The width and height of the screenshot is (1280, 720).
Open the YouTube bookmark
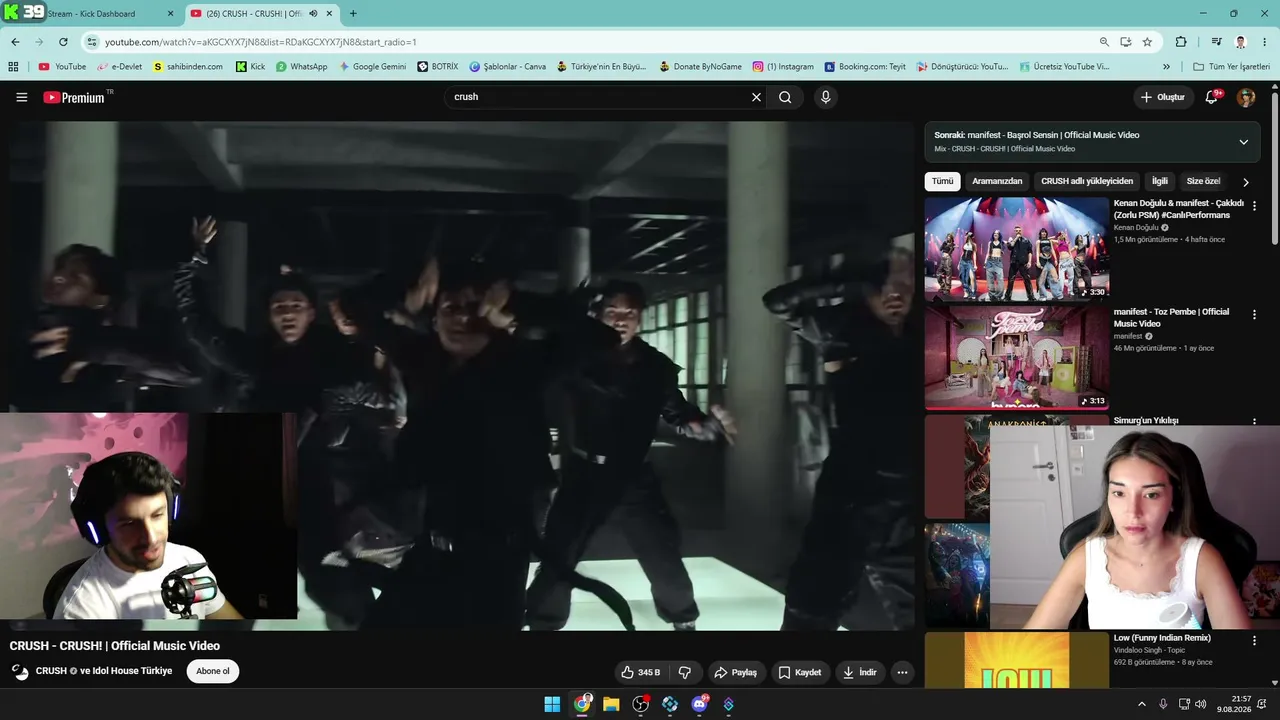point(62,67)
